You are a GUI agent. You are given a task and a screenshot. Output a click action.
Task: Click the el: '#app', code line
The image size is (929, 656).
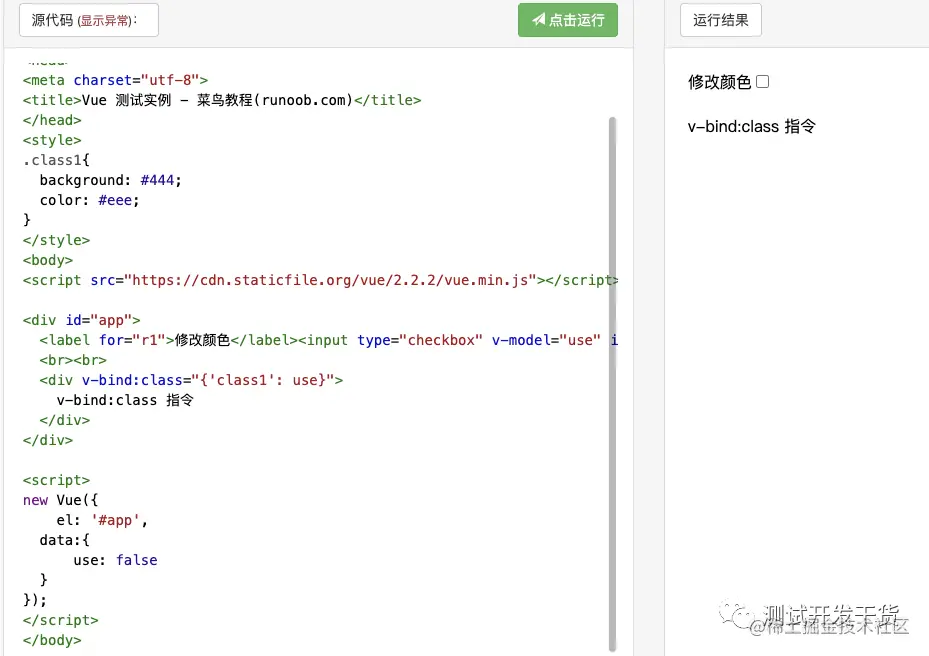(x=102, y=520)
